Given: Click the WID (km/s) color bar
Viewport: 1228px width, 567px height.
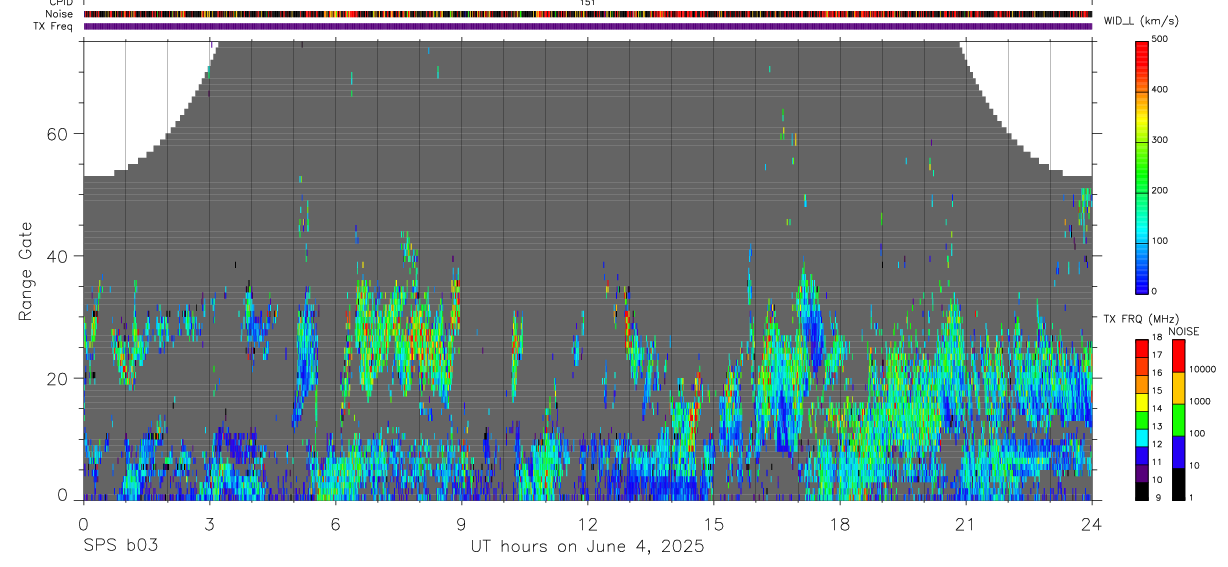Looking at the screenshot, I should [x=1143, y=166].
